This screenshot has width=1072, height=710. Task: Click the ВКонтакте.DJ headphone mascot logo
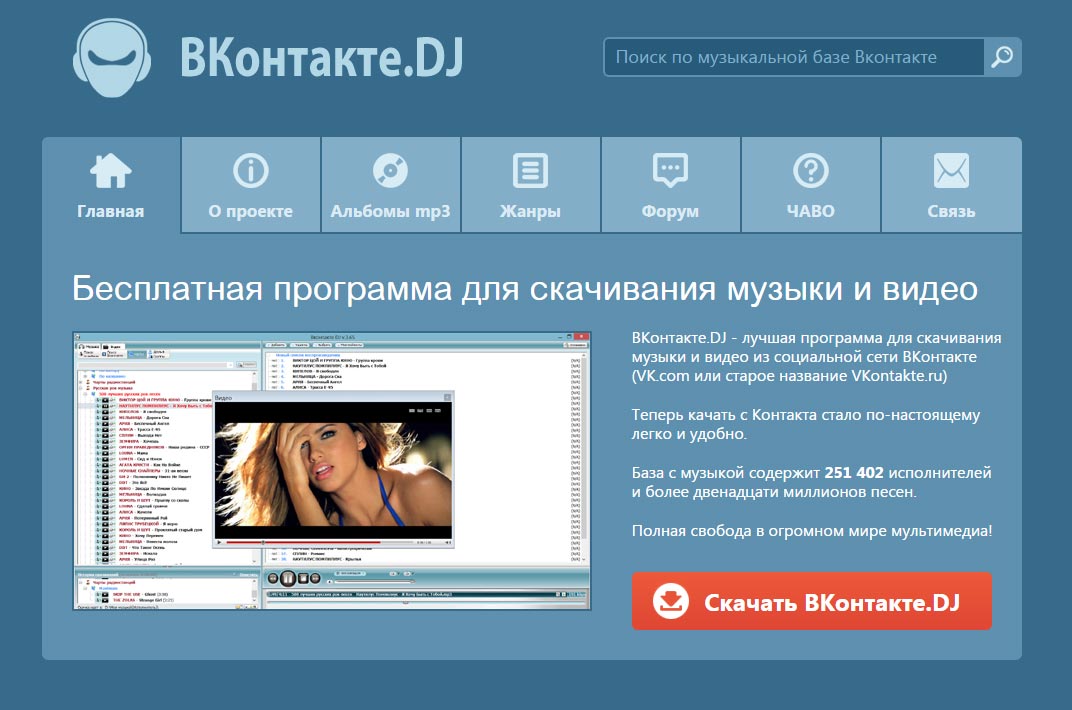point(112,58)
